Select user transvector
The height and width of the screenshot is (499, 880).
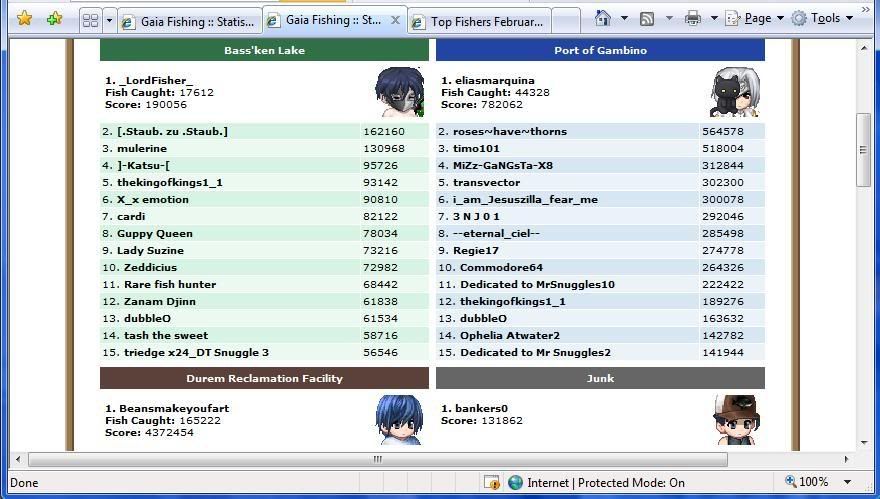486,182
